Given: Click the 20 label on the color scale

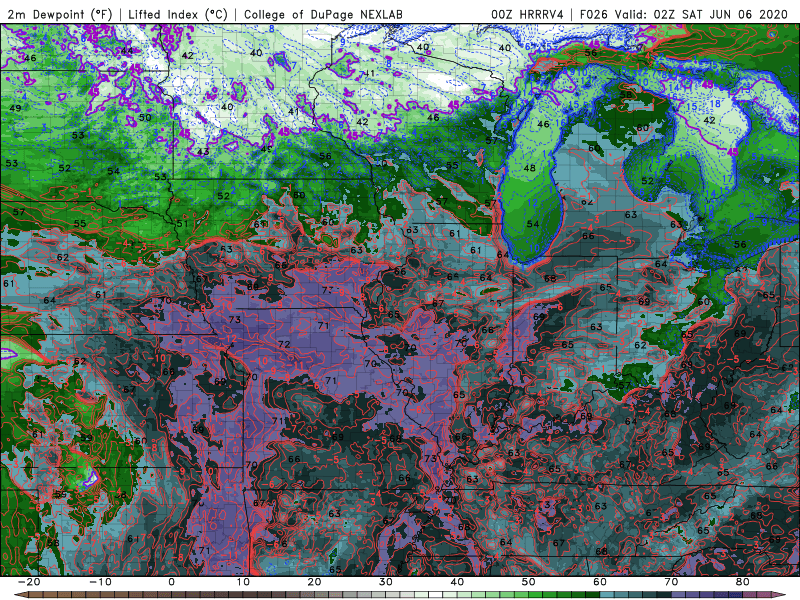Looking at the screenshot, I should click(314, 582).
